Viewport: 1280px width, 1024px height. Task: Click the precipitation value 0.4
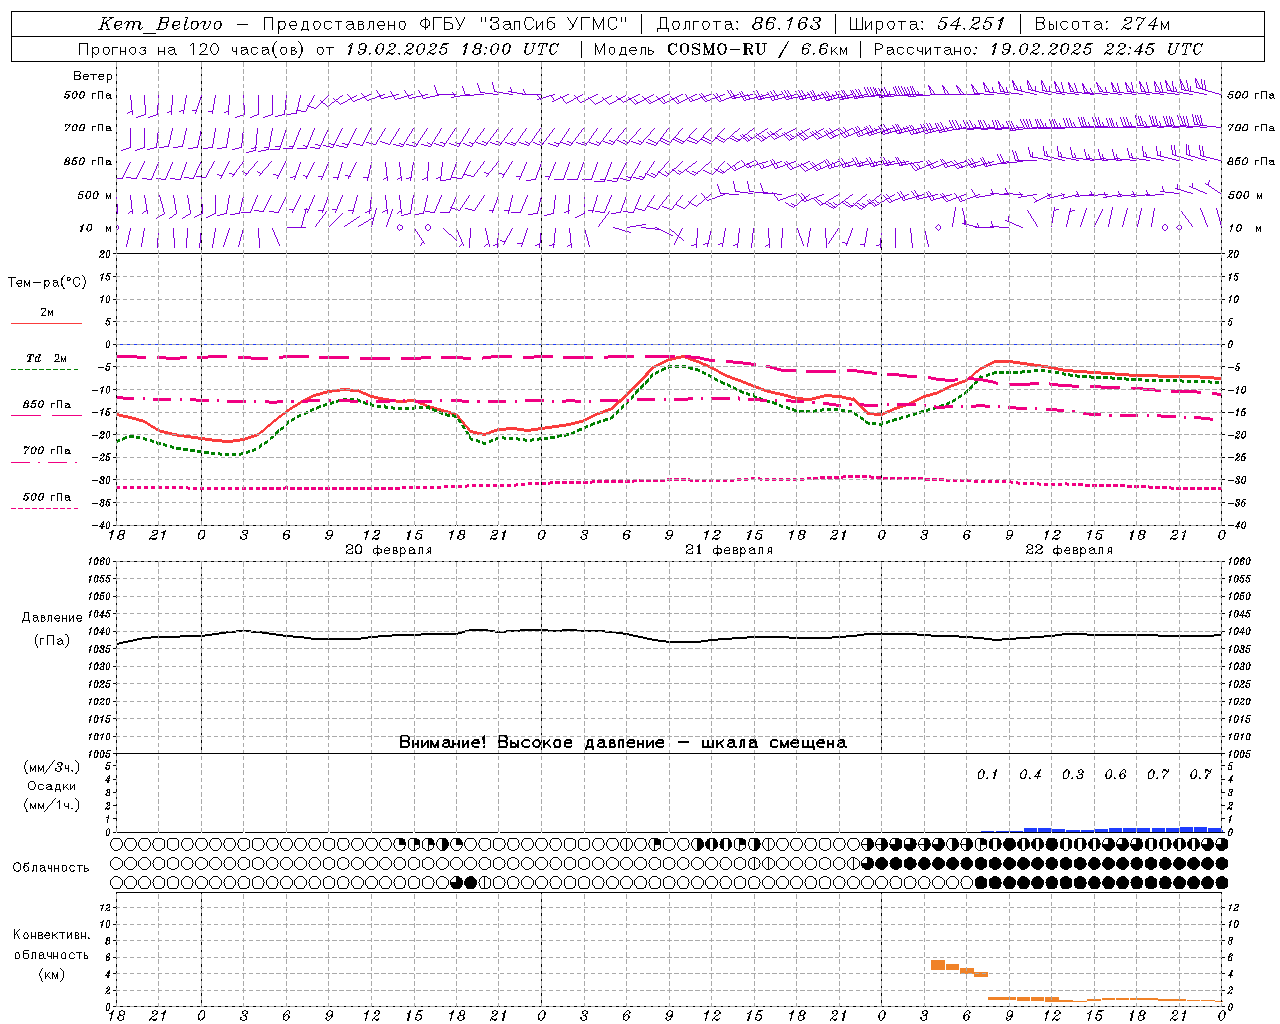(1030, 774)
